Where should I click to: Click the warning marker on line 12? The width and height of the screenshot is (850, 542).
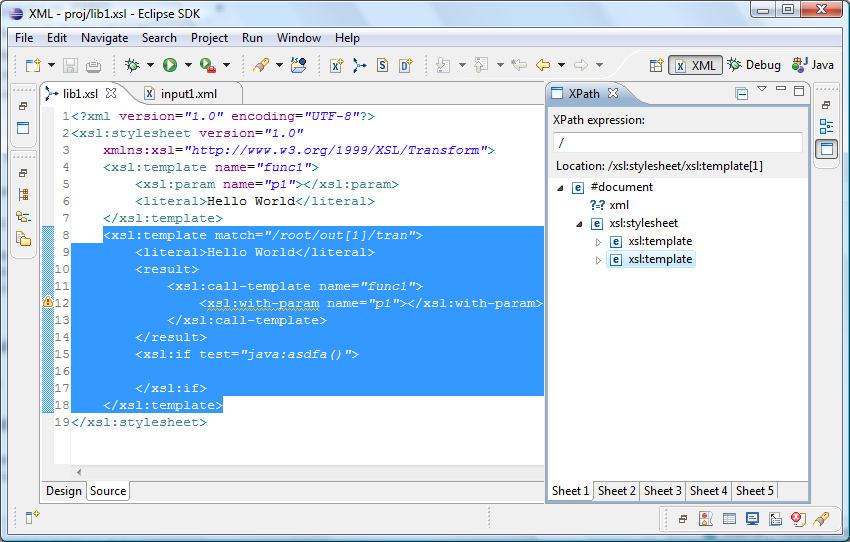[x=48, y=302]
